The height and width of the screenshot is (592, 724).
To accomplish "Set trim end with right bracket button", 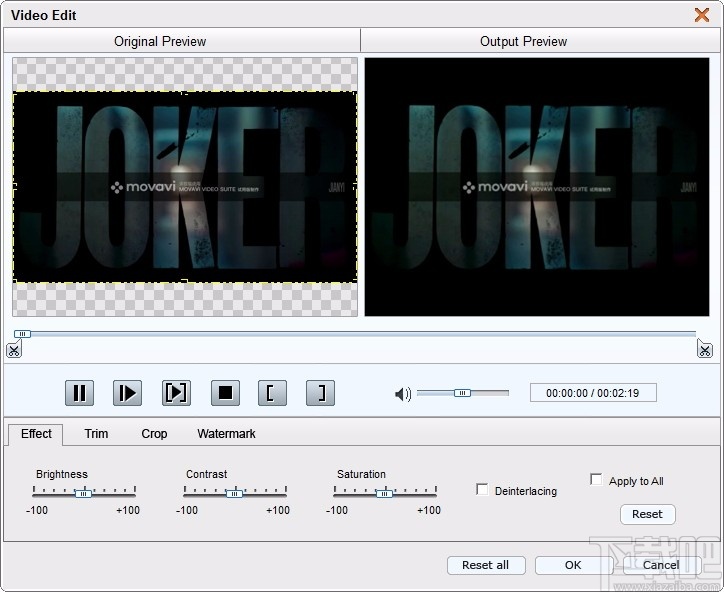I will coord(320,393).
